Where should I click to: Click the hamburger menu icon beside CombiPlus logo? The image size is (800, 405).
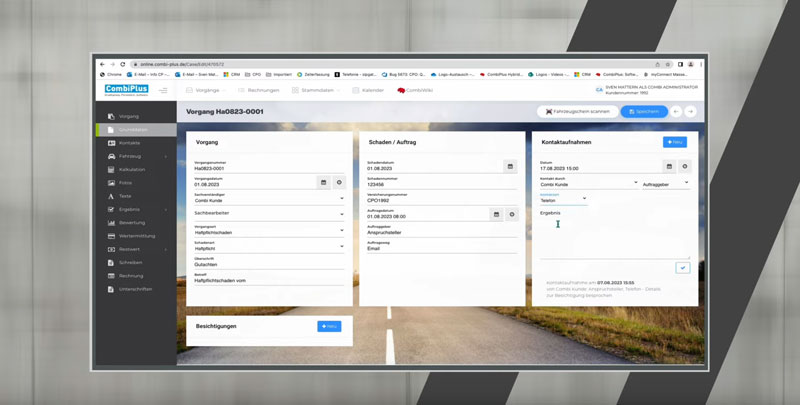pyautogui.click(x=164, y=90)
